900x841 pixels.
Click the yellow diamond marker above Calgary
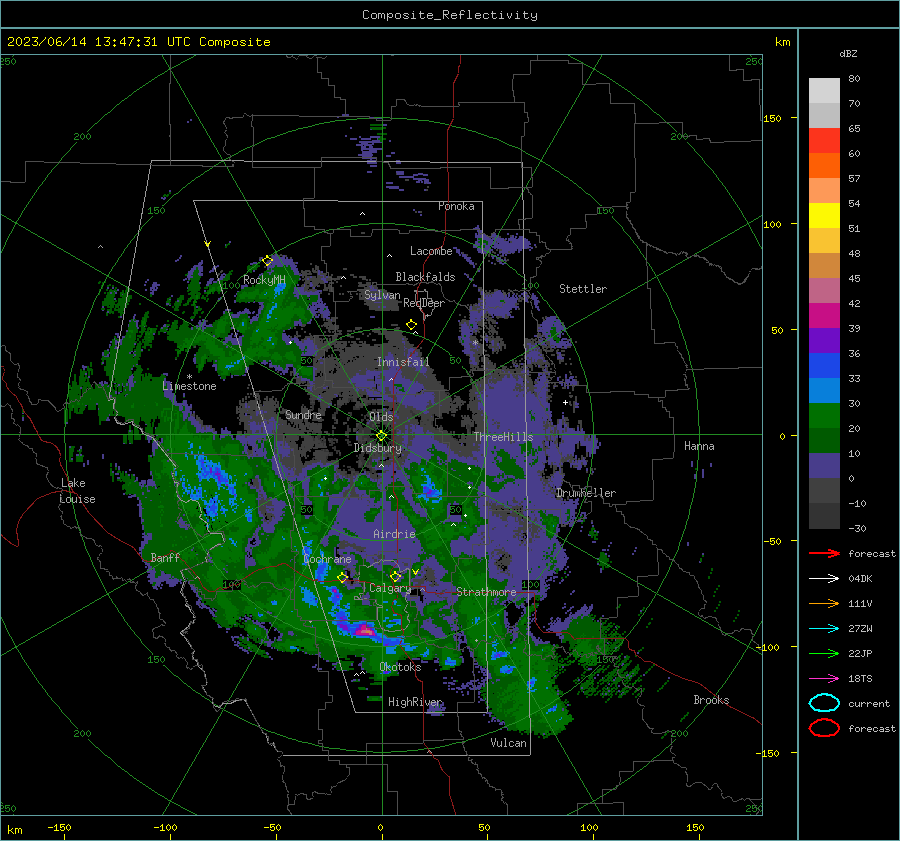(395, 576)
